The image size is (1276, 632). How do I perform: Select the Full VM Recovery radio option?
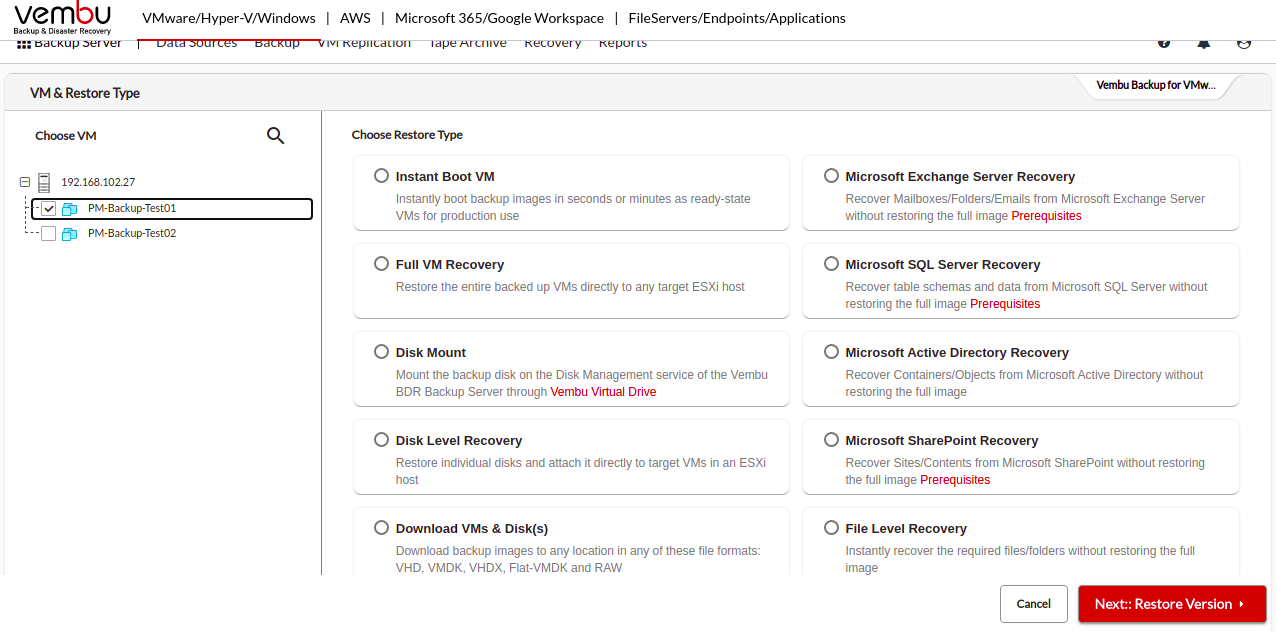point(381,264)
